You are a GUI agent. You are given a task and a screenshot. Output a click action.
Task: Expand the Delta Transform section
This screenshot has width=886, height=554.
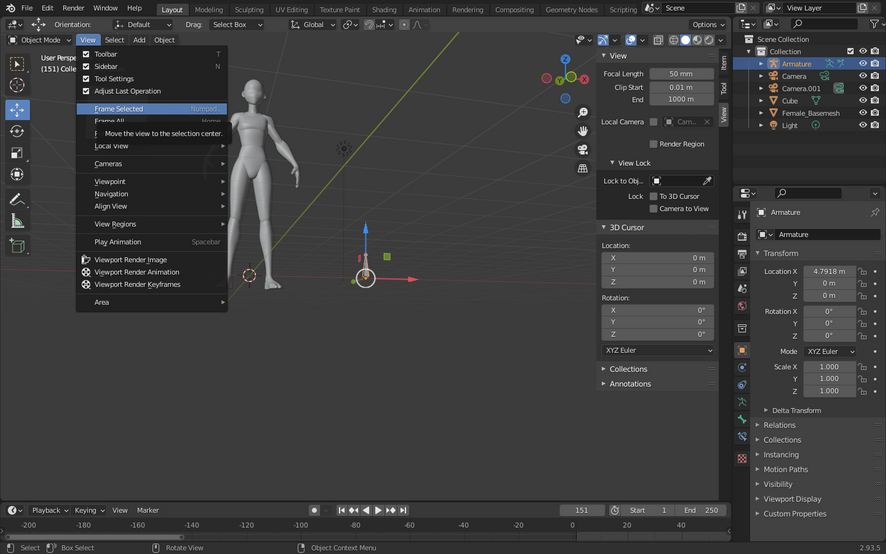(796, 410)
